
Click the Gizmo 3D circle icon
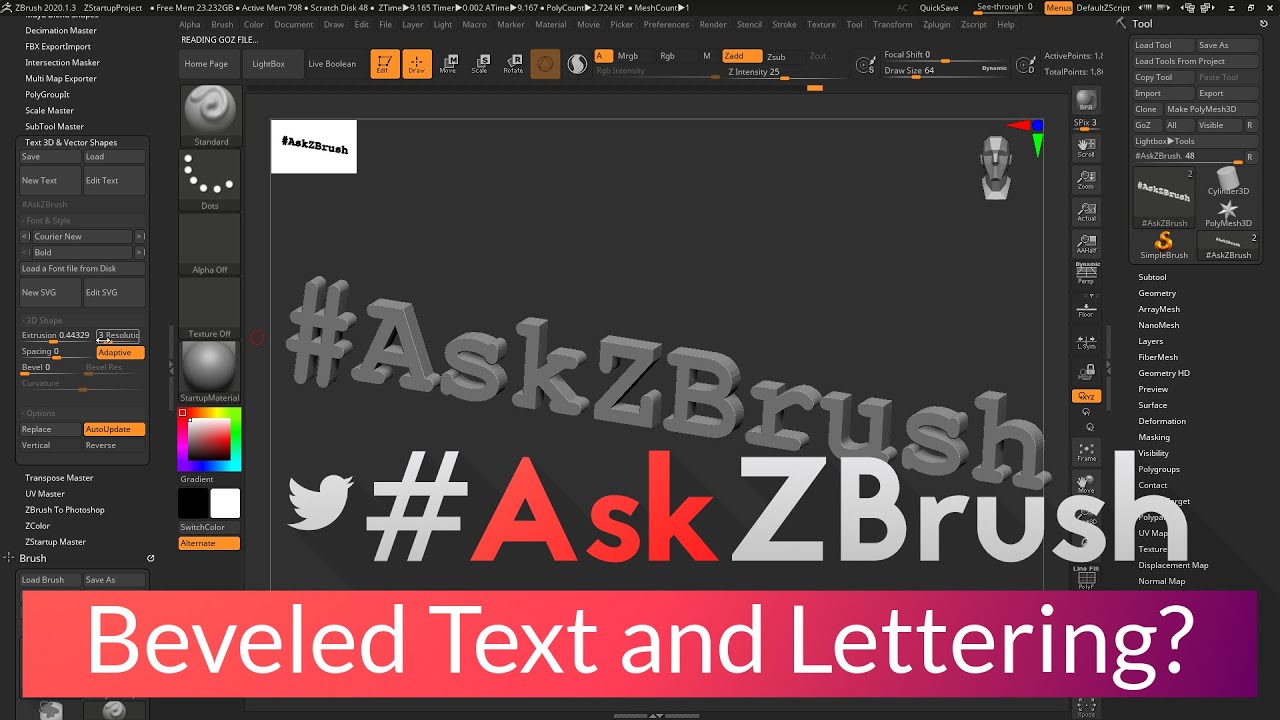[545, 64]
